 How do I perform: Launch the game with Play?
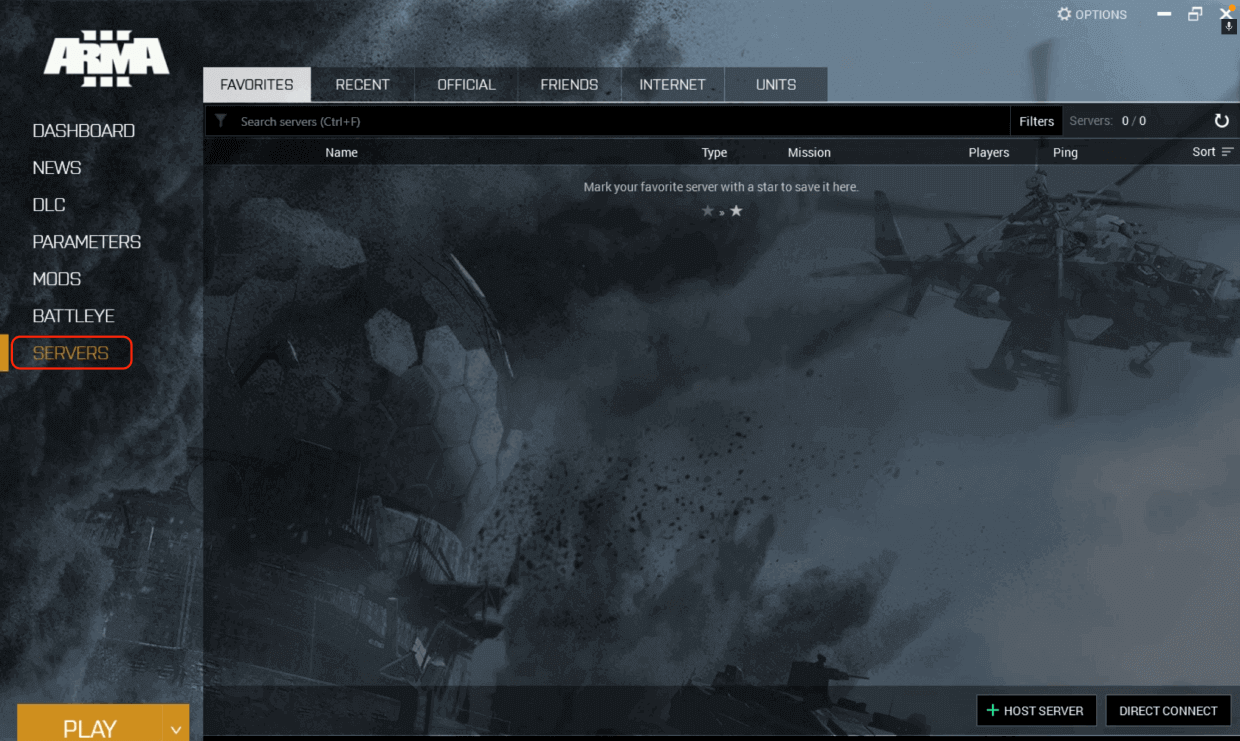pyautogui.click(x=90, y=729)
